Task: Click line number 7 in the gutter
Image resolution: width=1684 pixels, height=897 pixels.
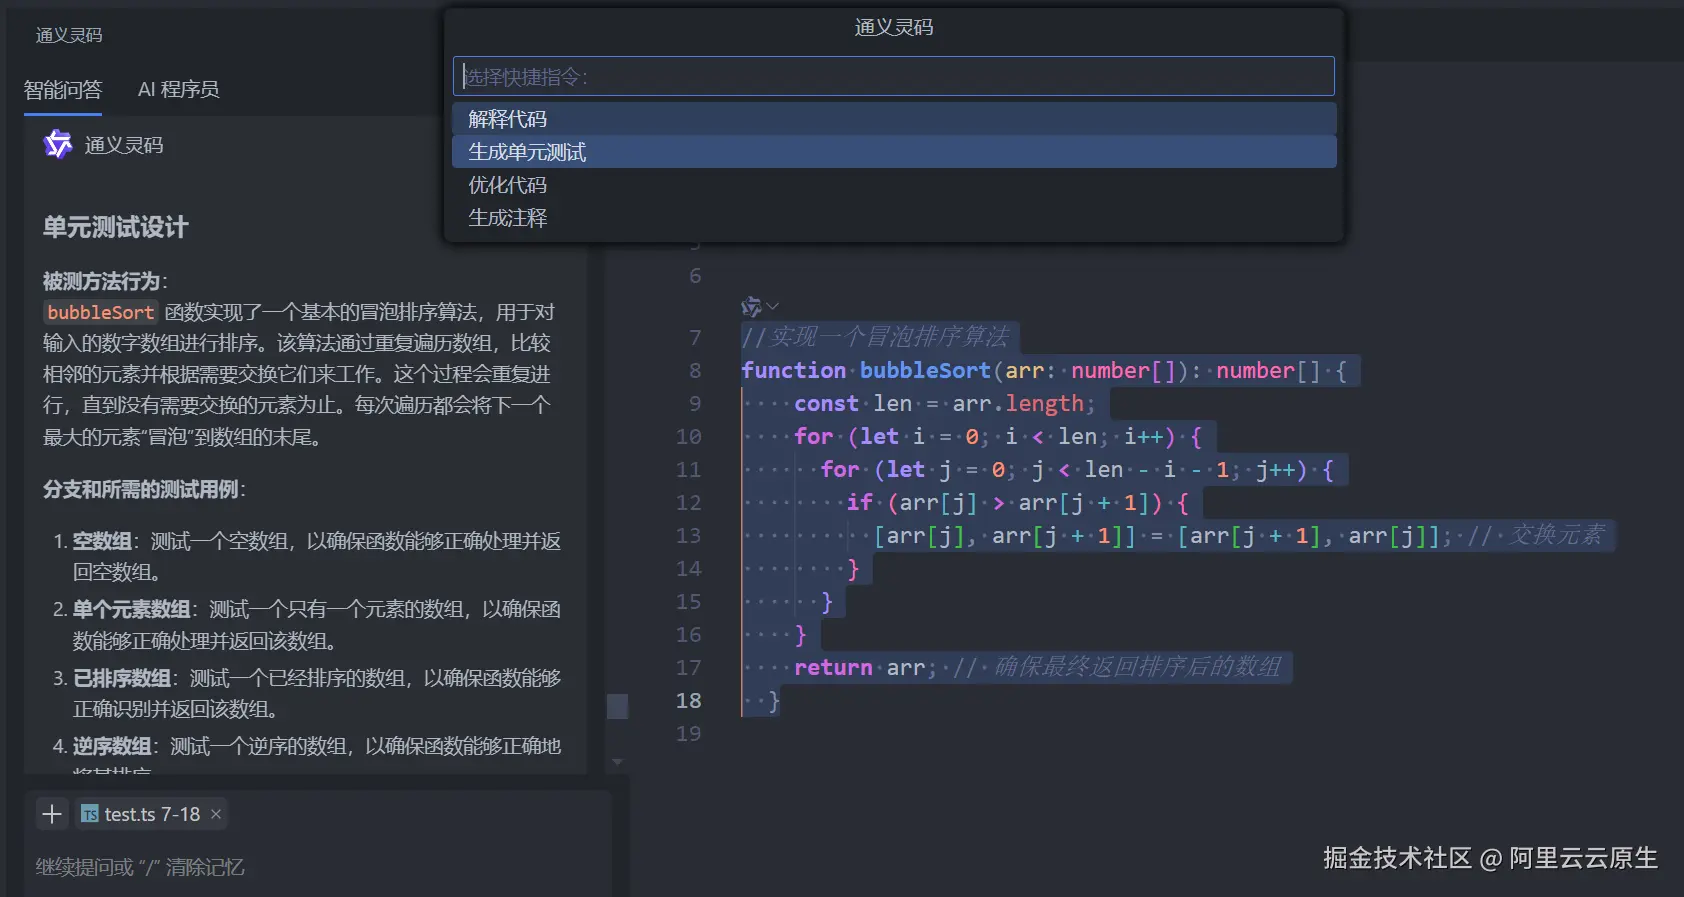Action: tap(695, 338)
